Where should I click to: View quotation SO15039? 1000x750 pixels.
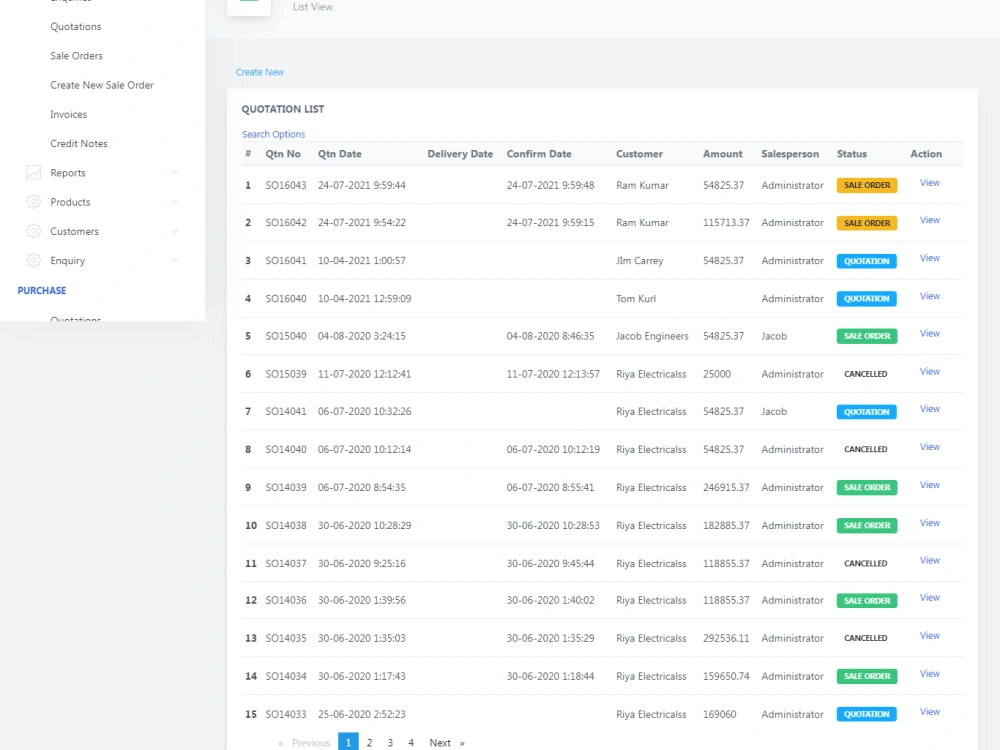click(x=929, y=372)
